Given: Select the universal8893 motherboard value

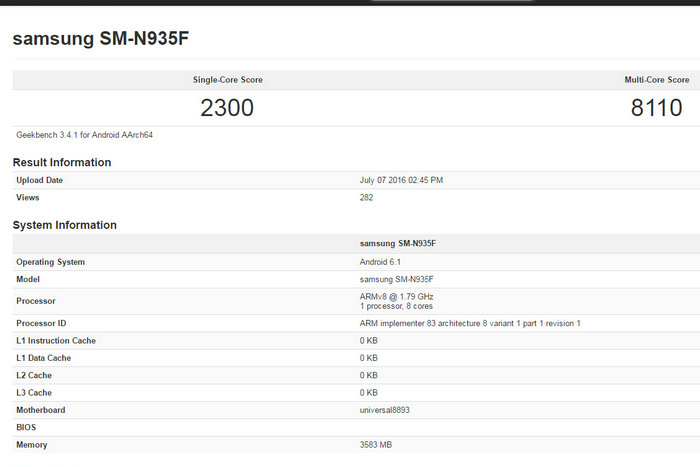Looking at the screenshot, I should tap(385, 410).
